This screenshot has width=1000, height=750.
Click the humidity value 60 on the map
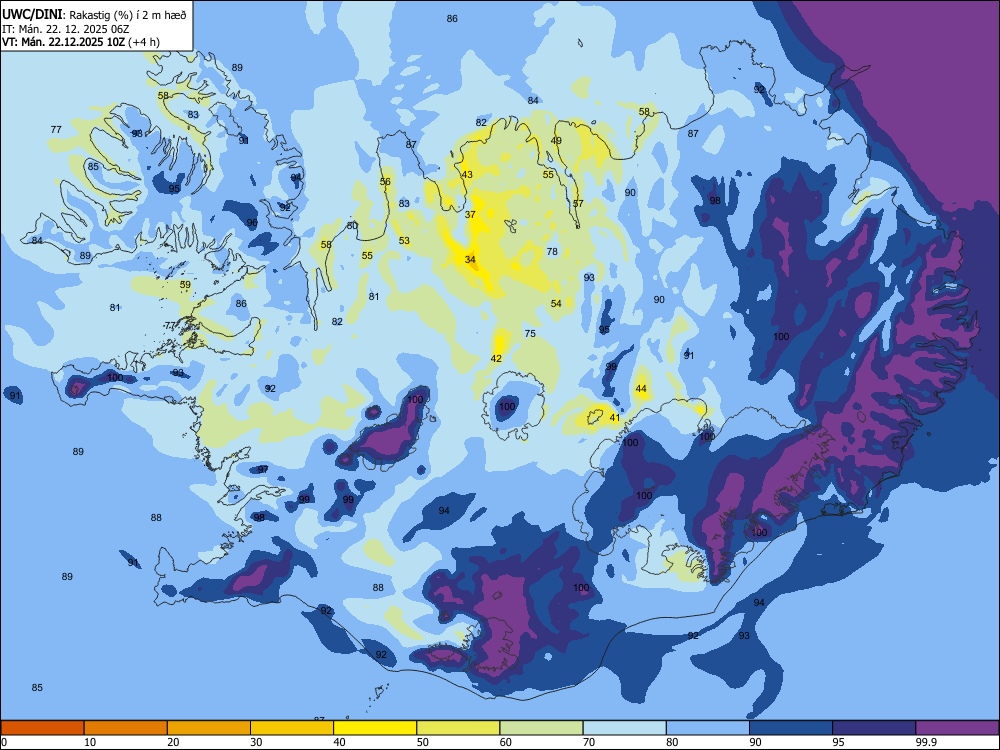coord(352,226)
